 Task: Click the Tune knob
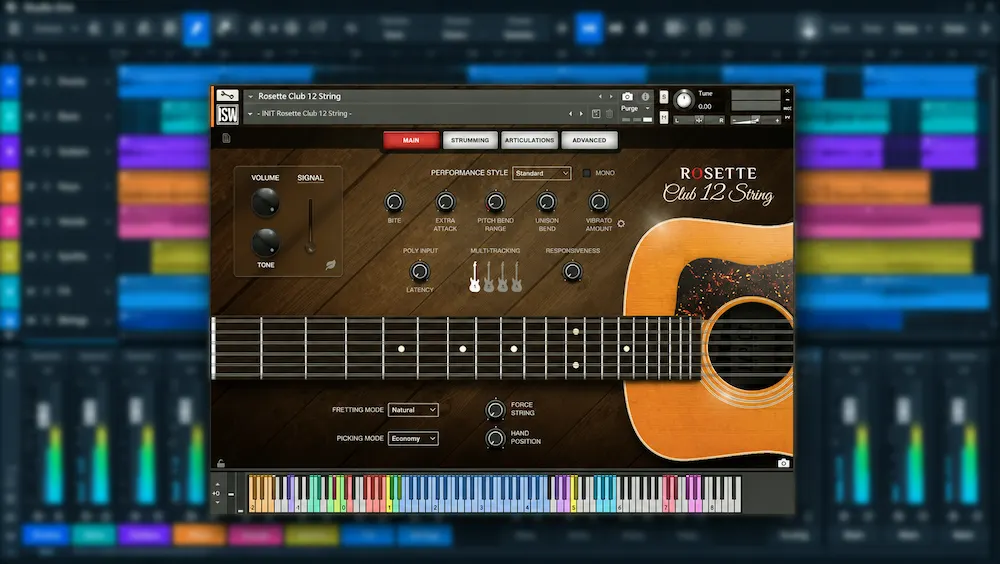point(684,100)
